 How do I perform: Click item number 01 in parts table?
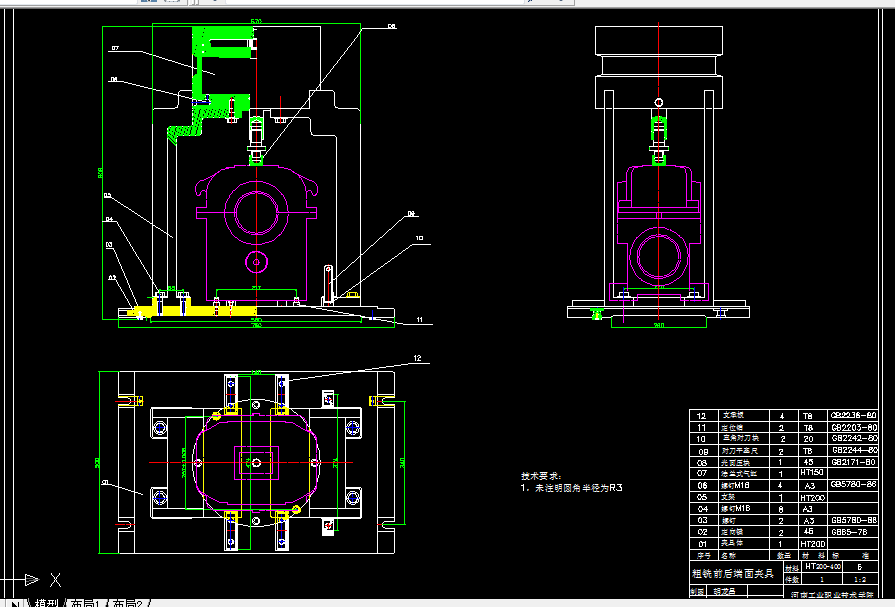click(702, 544)
